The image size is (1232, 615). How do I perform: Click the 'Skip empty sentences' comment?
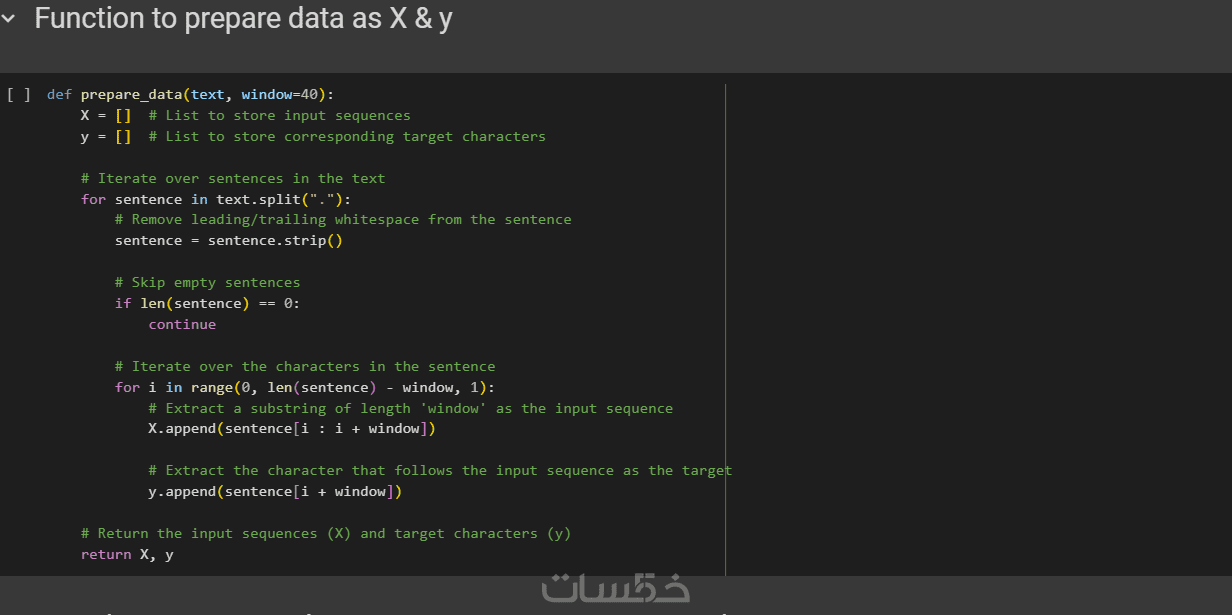[207, 283]
